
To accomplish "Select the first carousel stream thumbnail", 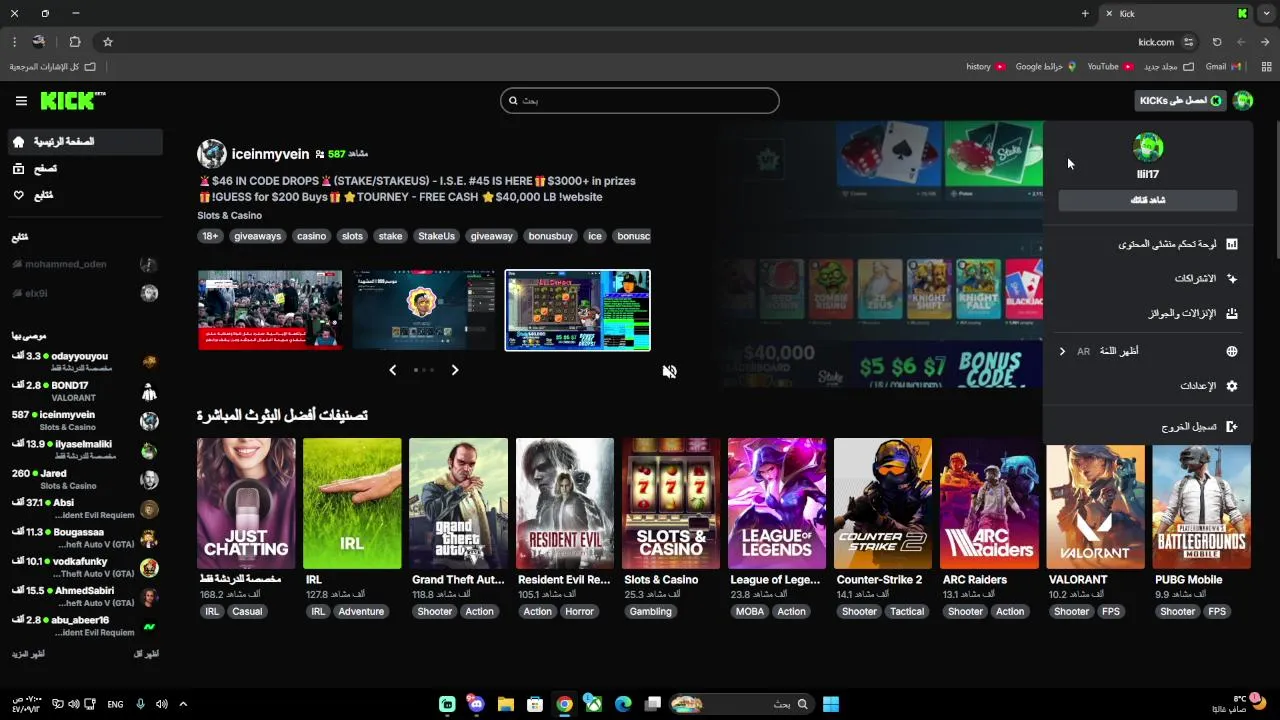I will pos(270,310).
